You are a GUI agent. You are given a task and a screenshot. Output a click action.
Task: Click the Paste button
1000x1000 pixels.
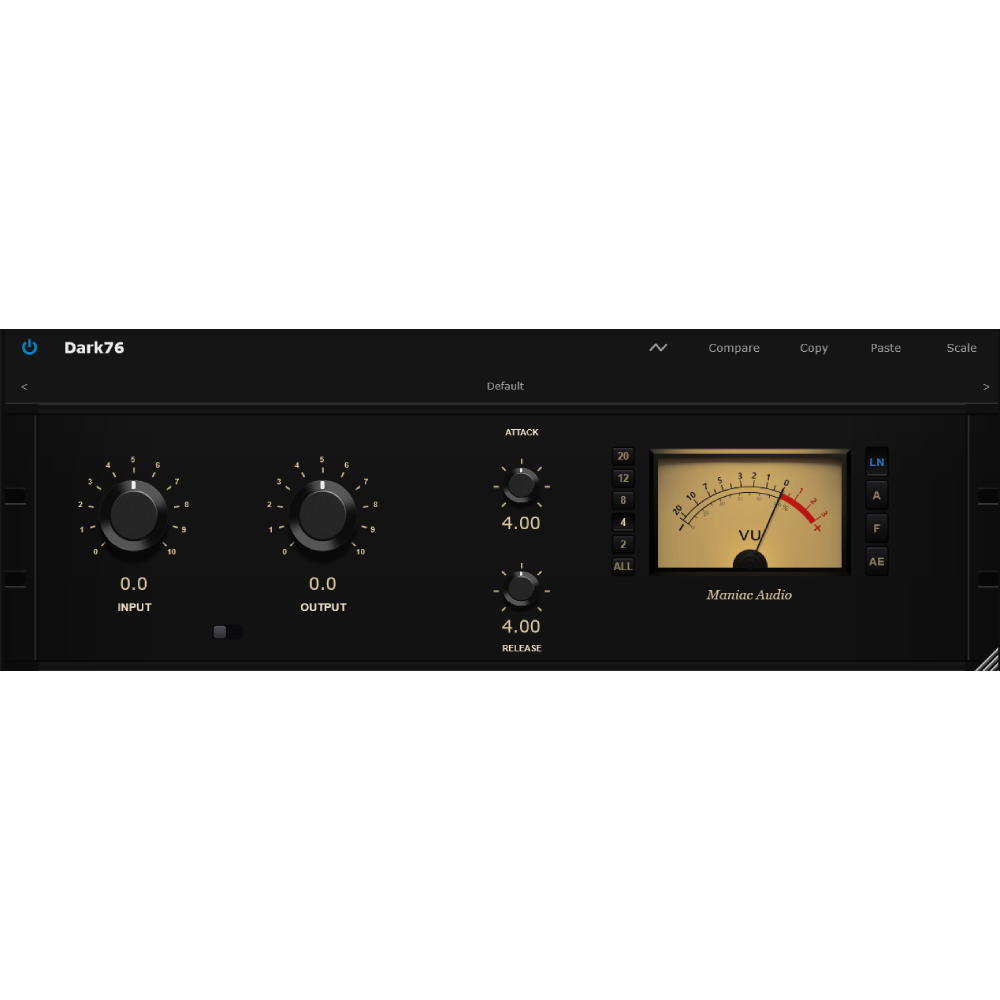click(885, 348)
